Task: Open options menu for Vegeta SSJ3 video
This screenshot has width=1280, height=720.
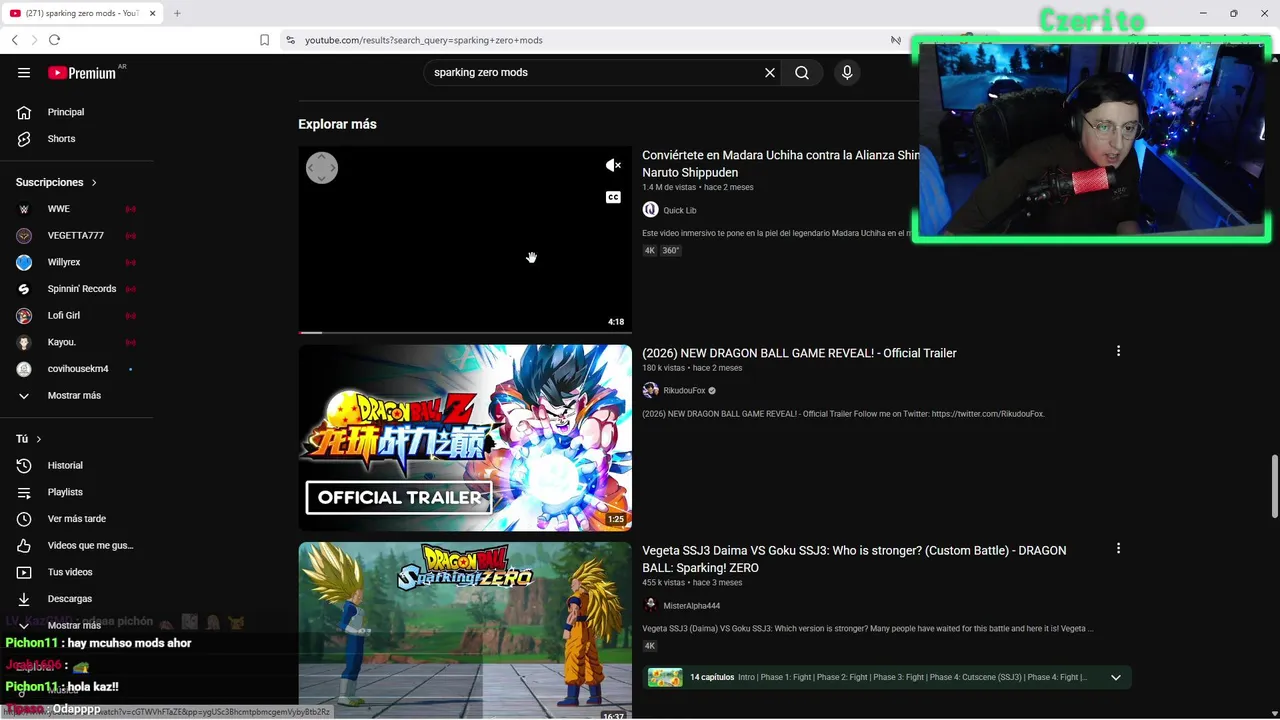Action: click(x=1118, y=548)
